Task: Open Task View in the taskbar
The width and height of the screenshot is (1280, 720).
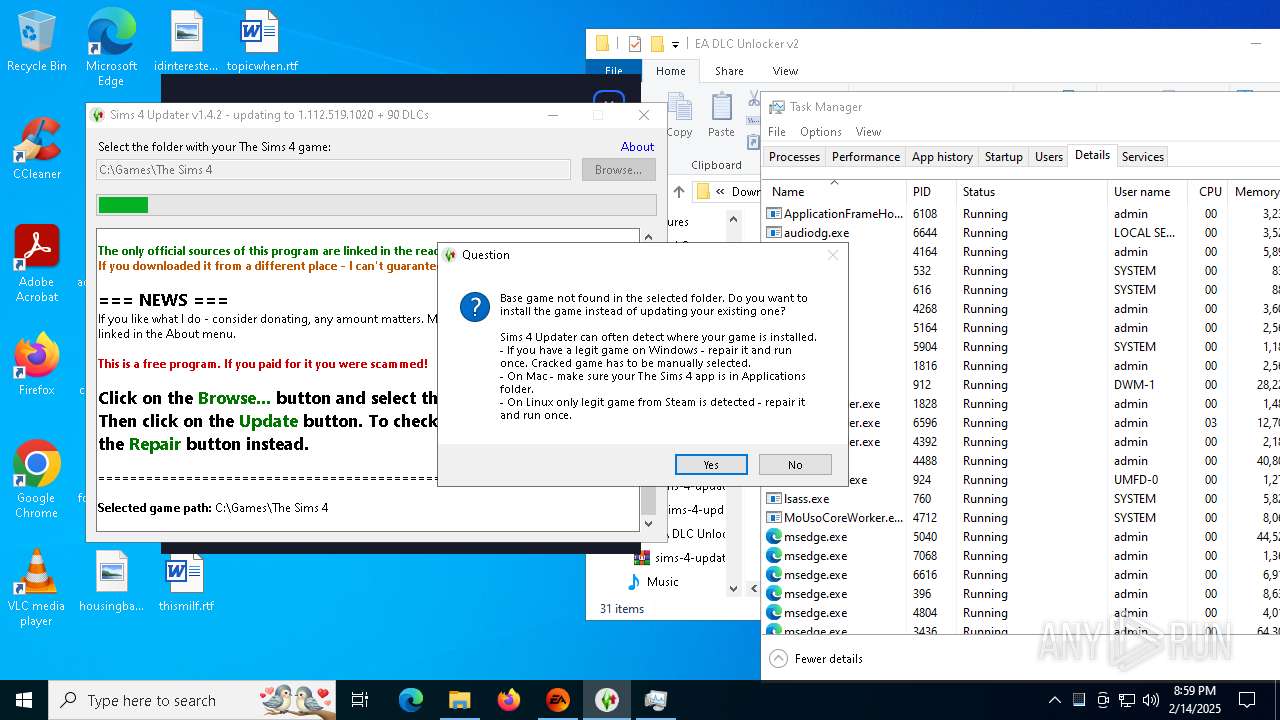Action: (x=360, y=700)
